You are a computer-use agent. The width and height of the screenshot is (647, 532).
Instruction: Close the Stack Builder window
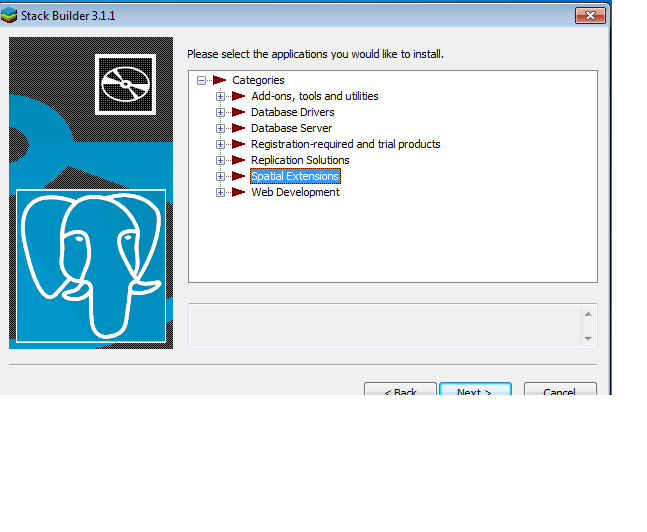point(590,16)
